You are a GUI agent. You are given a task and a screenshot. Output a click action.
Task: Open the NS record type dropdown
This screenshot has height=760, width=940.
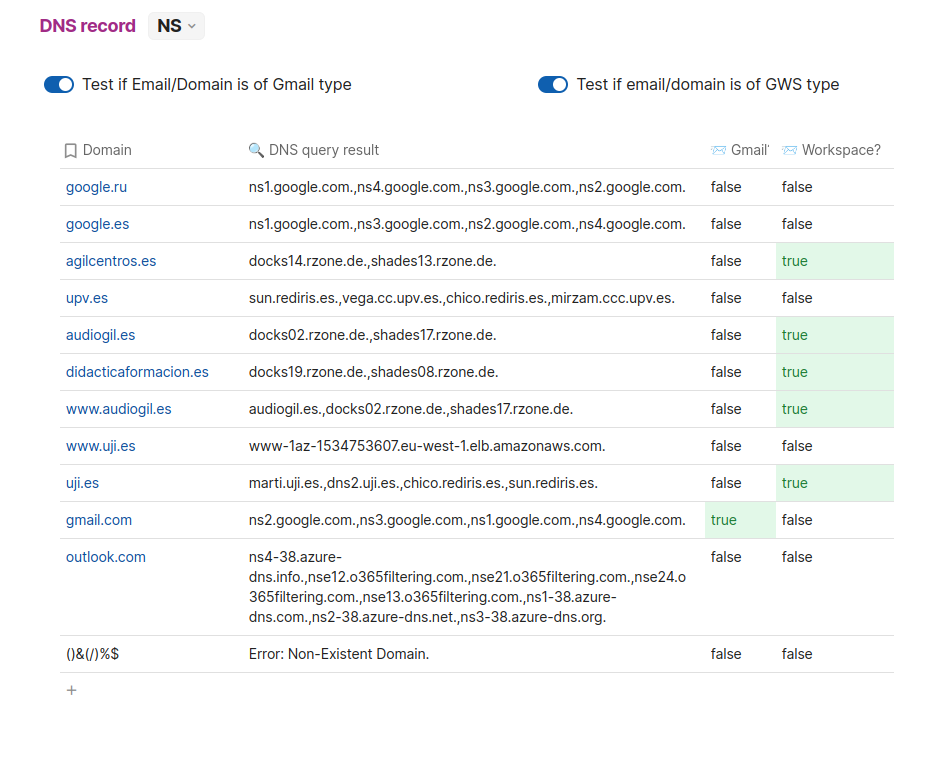(176, 26)
